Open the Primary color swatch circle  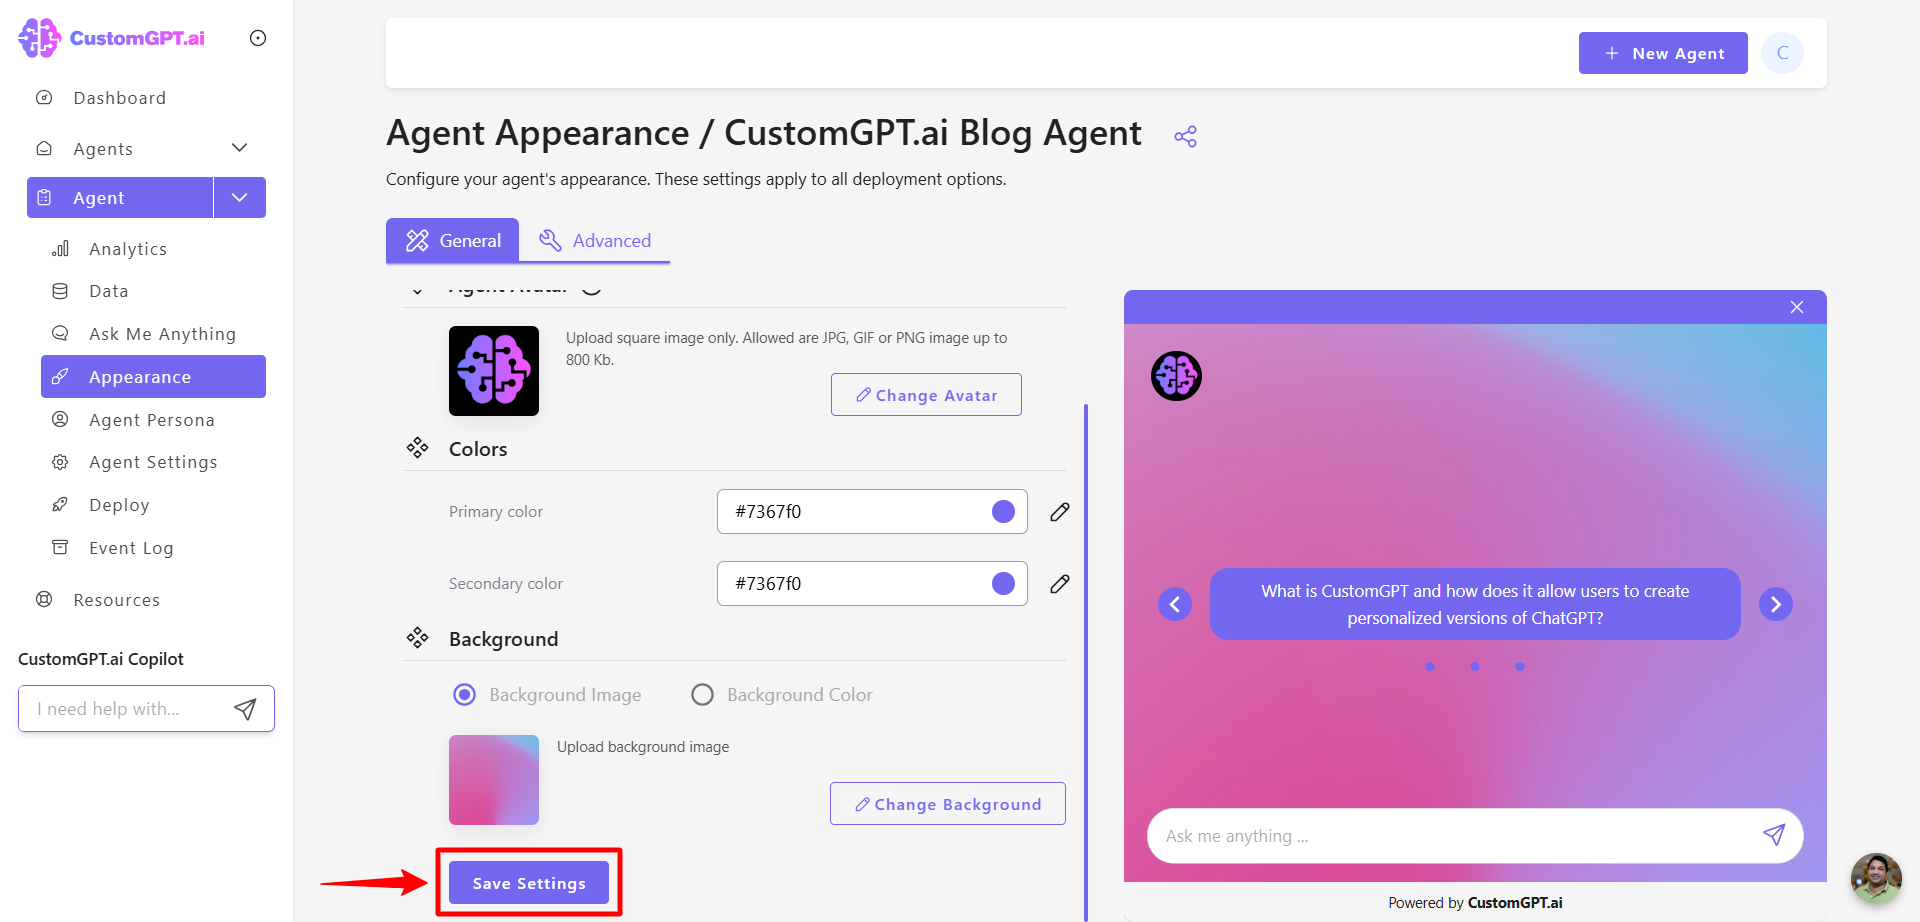point(1003,512)
